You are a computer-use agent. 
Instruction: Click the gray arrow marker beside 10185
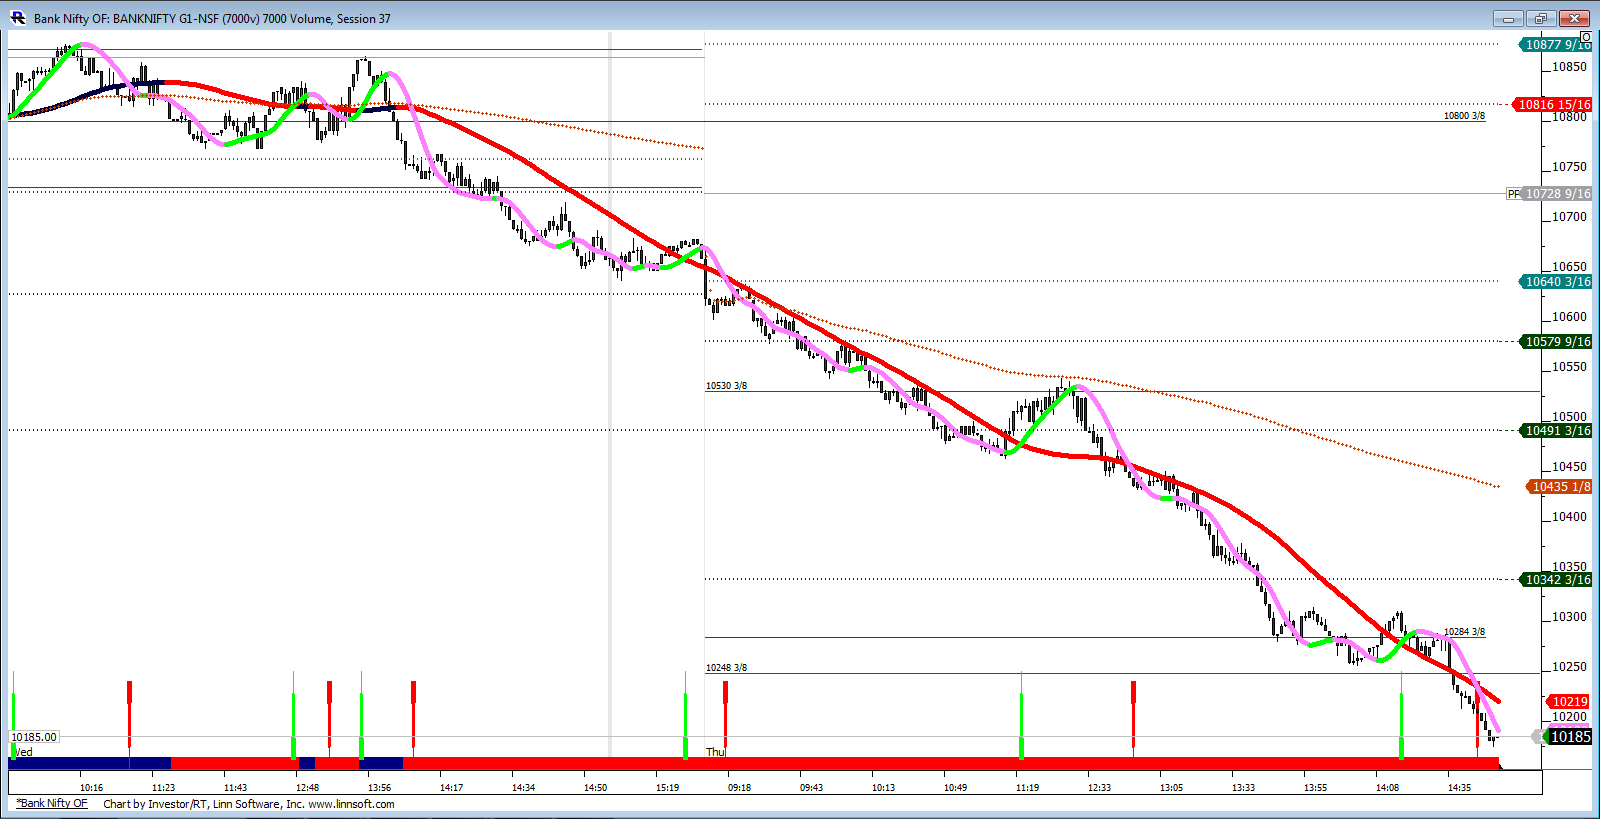tap(1539, 737)
